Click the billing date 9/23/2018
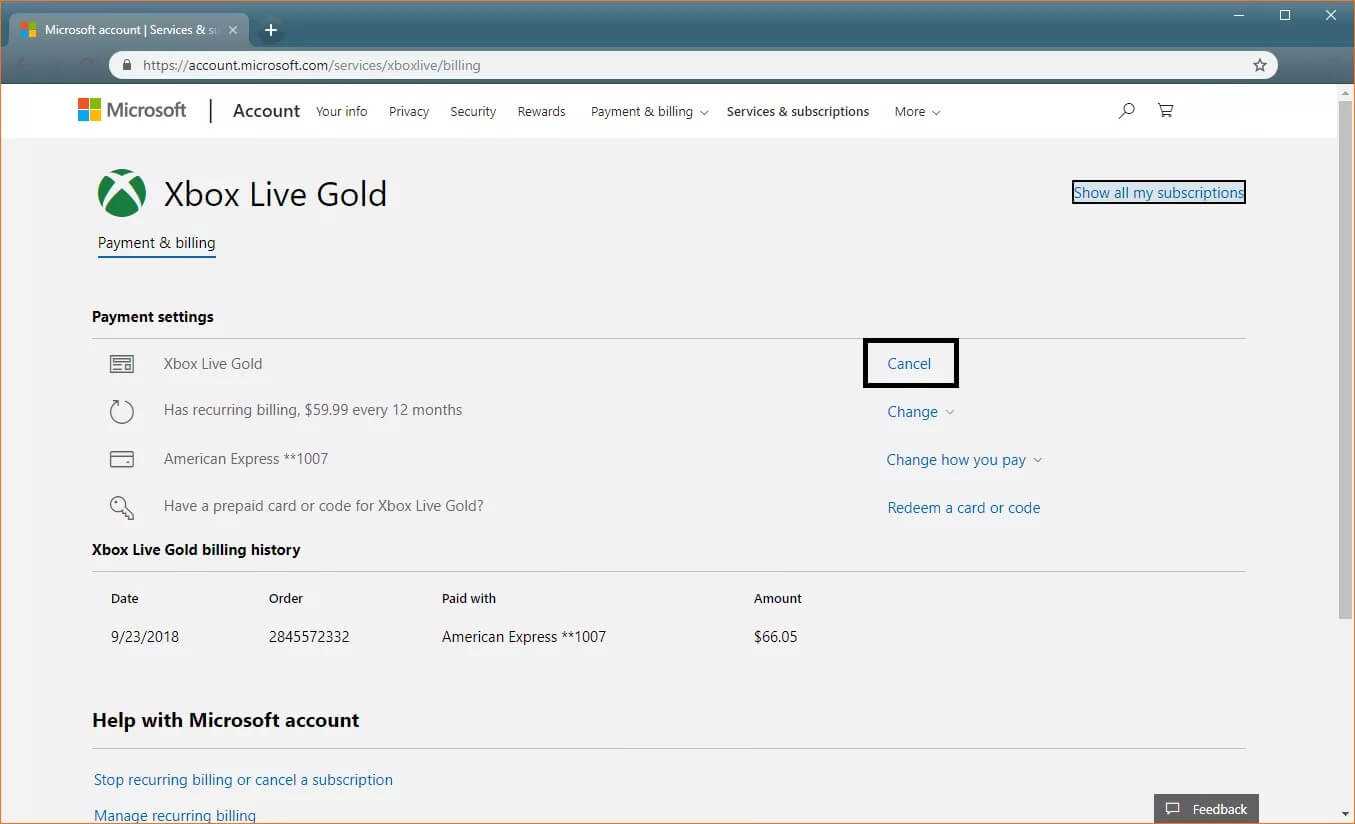Image resolution: width=1355 pixels, height=824 pixels. click(145, 637)
